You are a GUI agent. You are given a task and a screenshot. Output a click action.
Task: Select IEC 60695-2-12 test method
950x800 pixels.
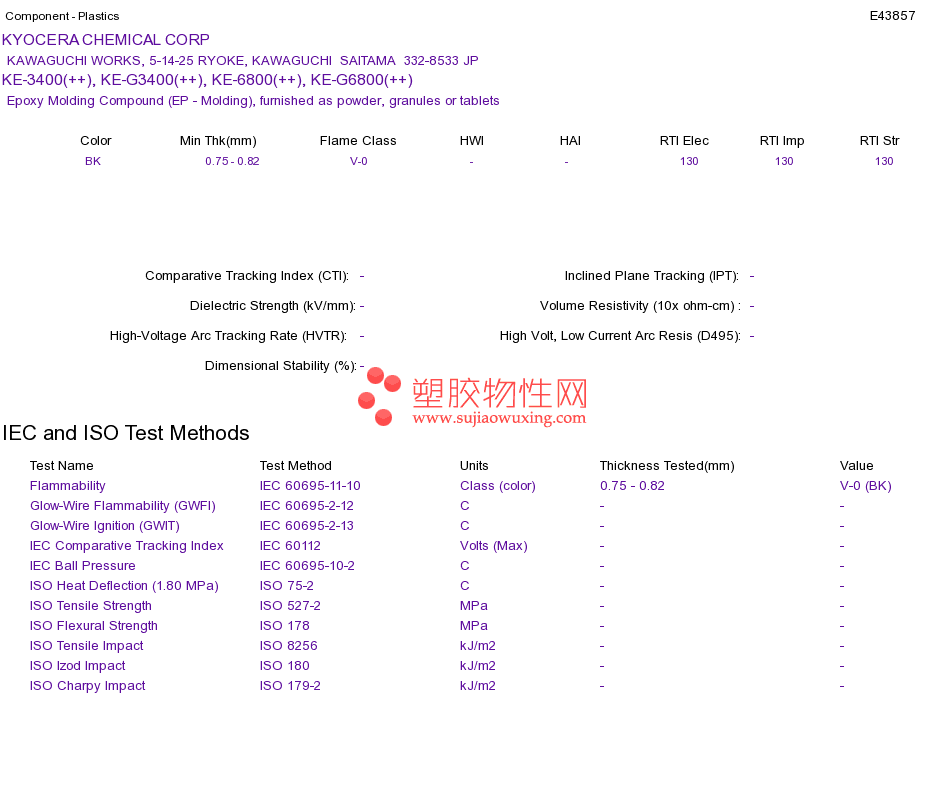(x=307, y=505)
